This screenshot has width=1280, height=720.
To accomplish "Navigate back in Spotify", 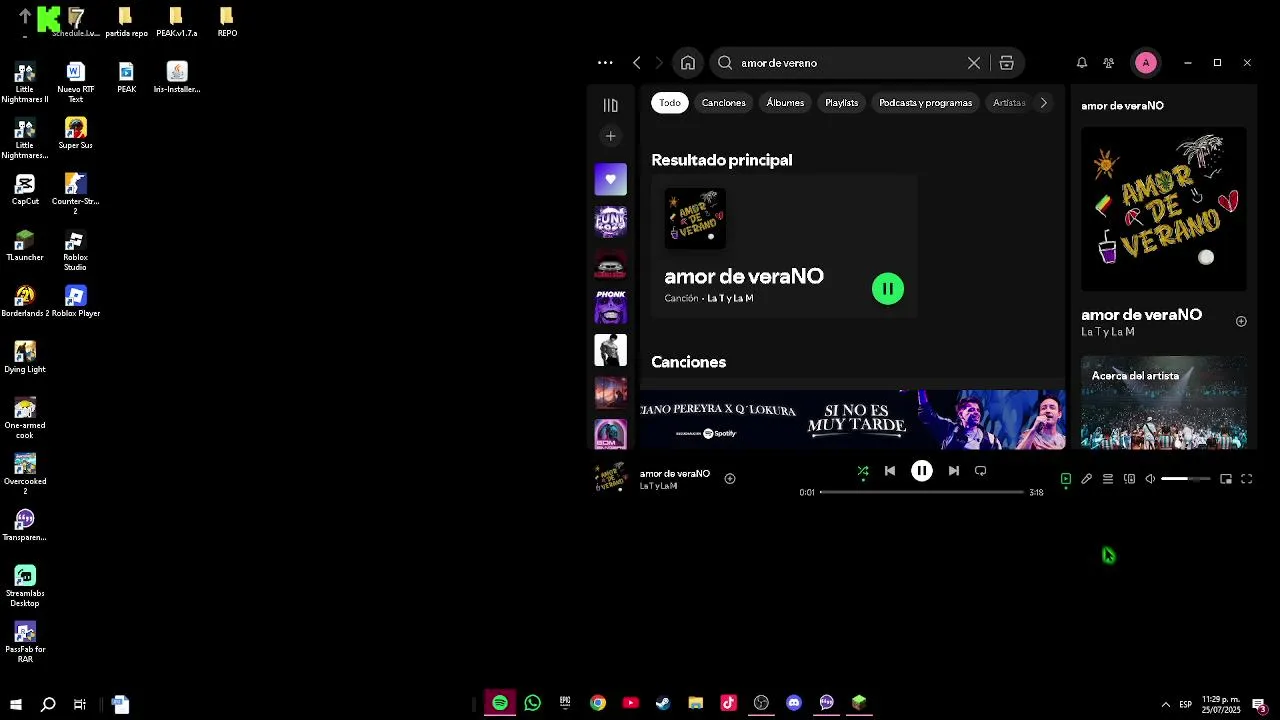I will pyautogui.click(x=637, y=63).
